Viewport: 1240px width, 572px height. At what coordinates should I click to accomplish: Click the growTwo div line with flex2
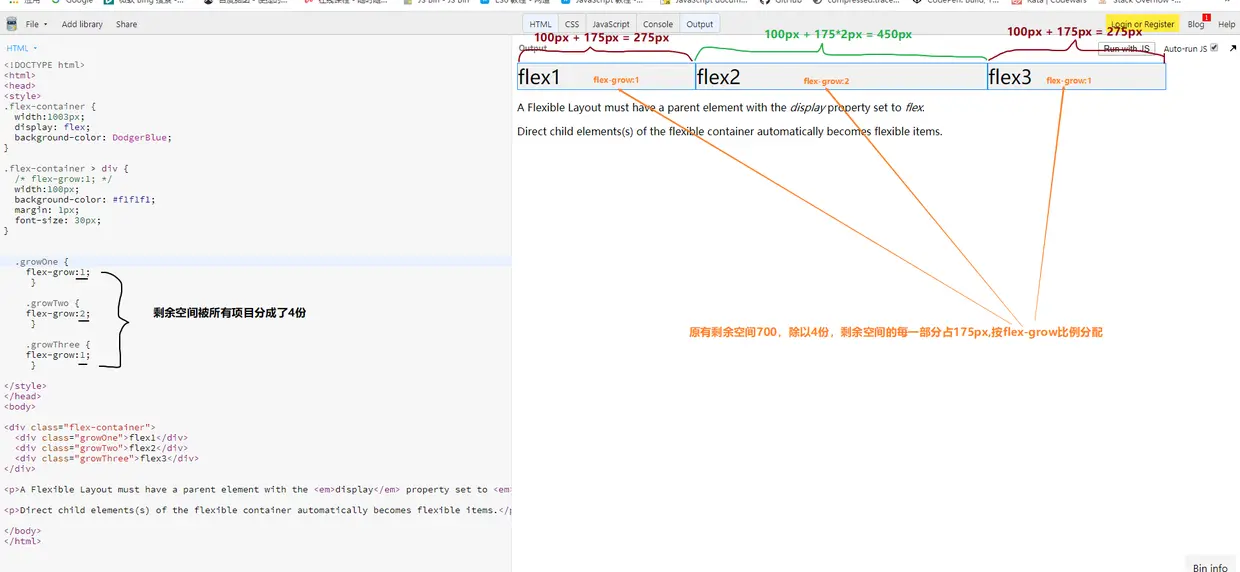(101, 448)
